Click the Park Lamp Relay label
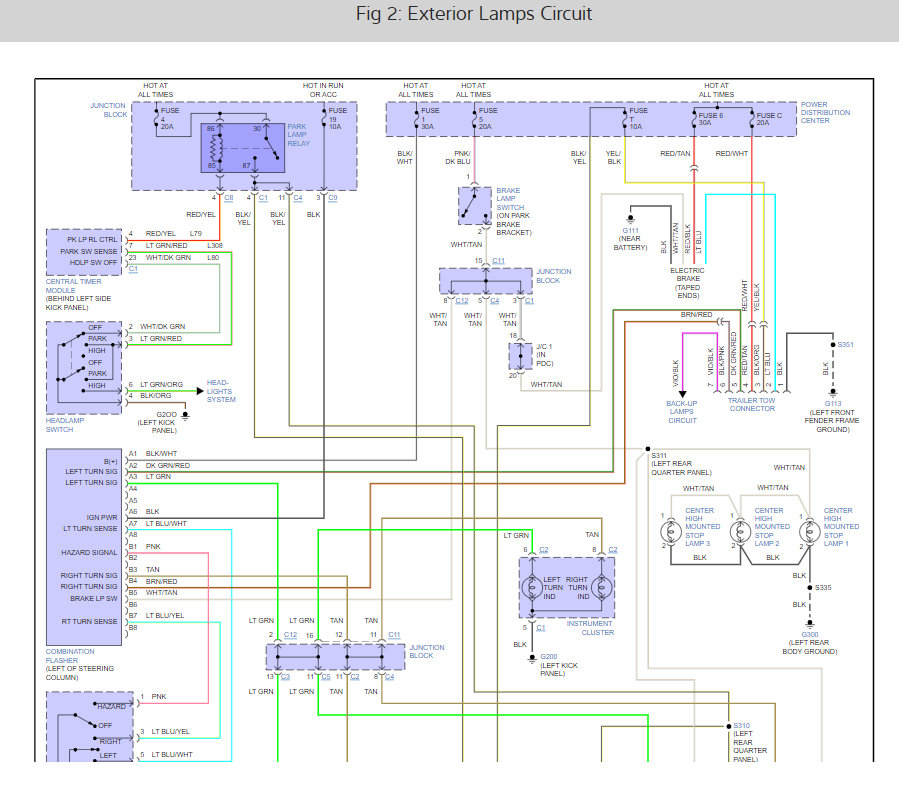Viewport: 899px width, 787px height. [x=298, y=135]
